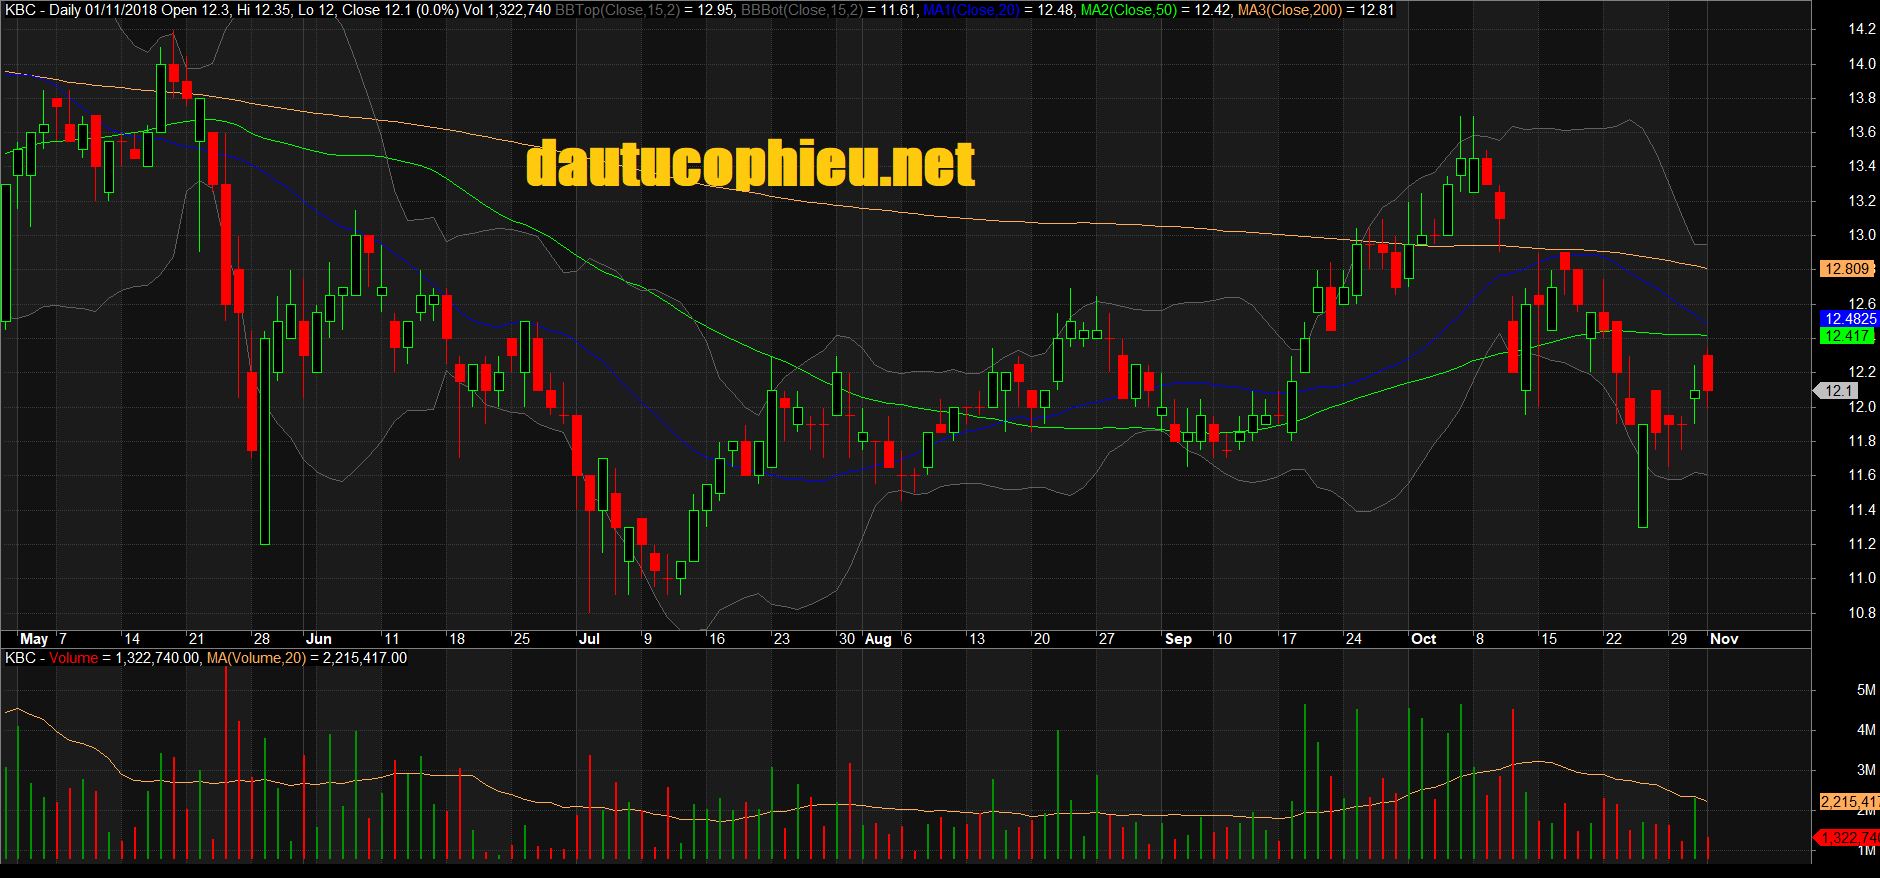Viewport: 1880px width, 878px height.
Task: Click the Nov label on the date axis
Action: coord(1724,639)
